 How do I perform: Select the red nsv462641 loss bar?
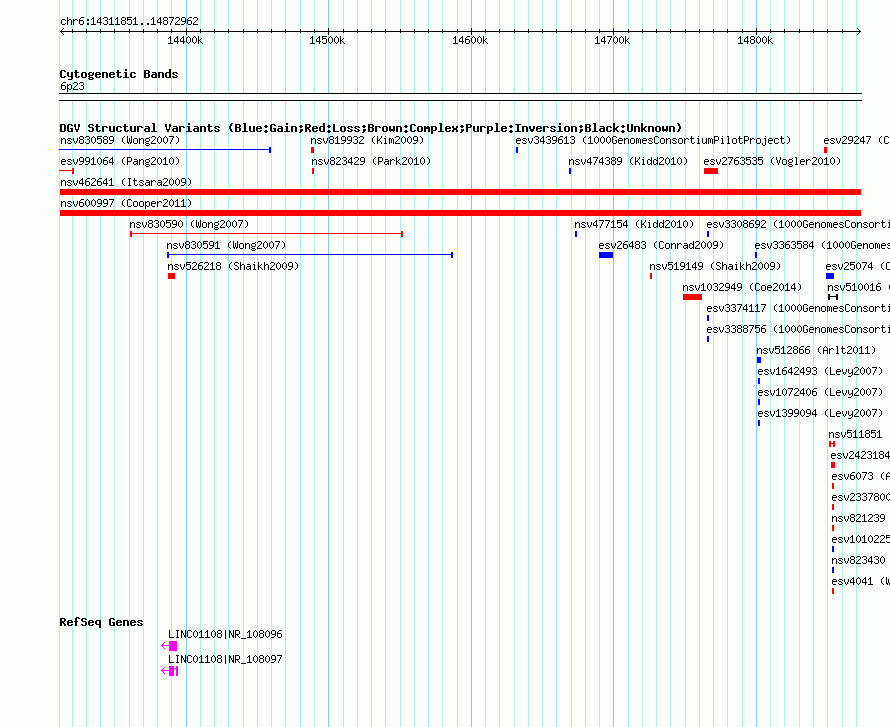pos(460,192)
